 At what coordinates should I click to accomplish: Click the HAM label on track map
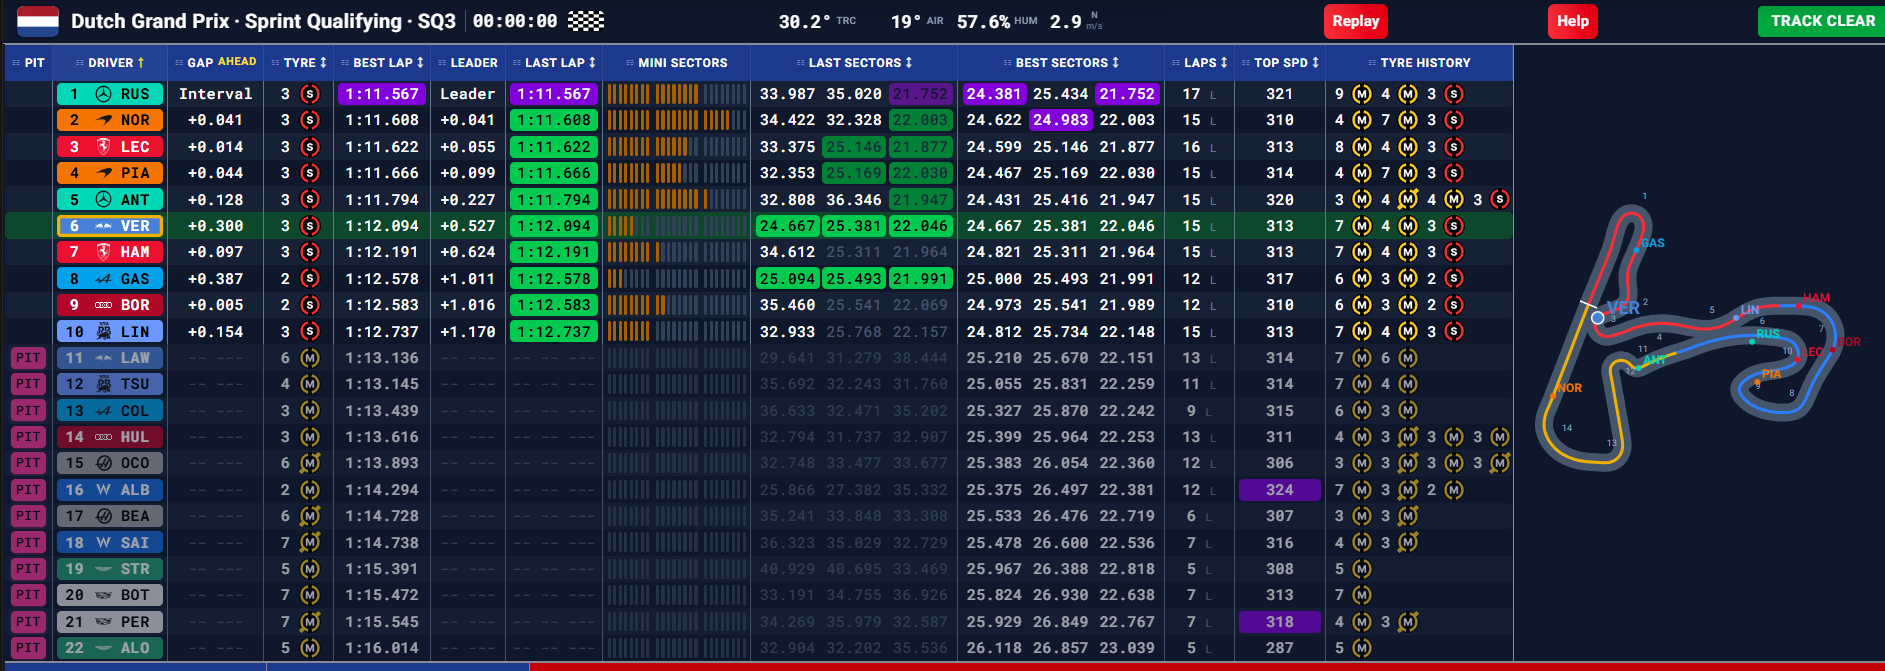(x=1816, y=298)
